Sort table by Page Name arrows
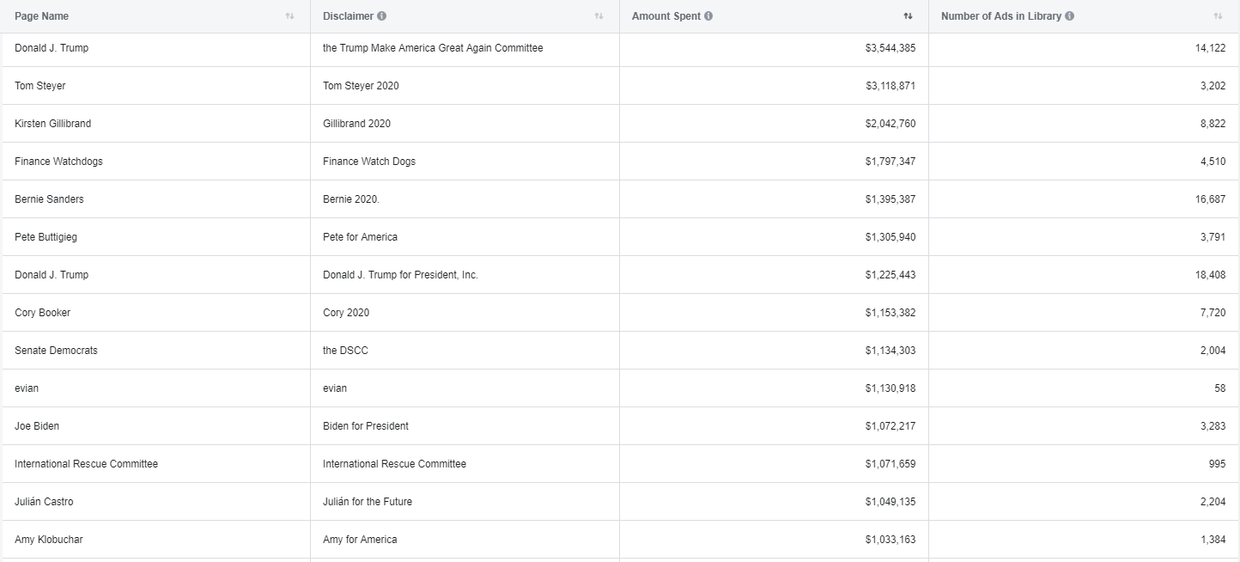 coord(290,16)
